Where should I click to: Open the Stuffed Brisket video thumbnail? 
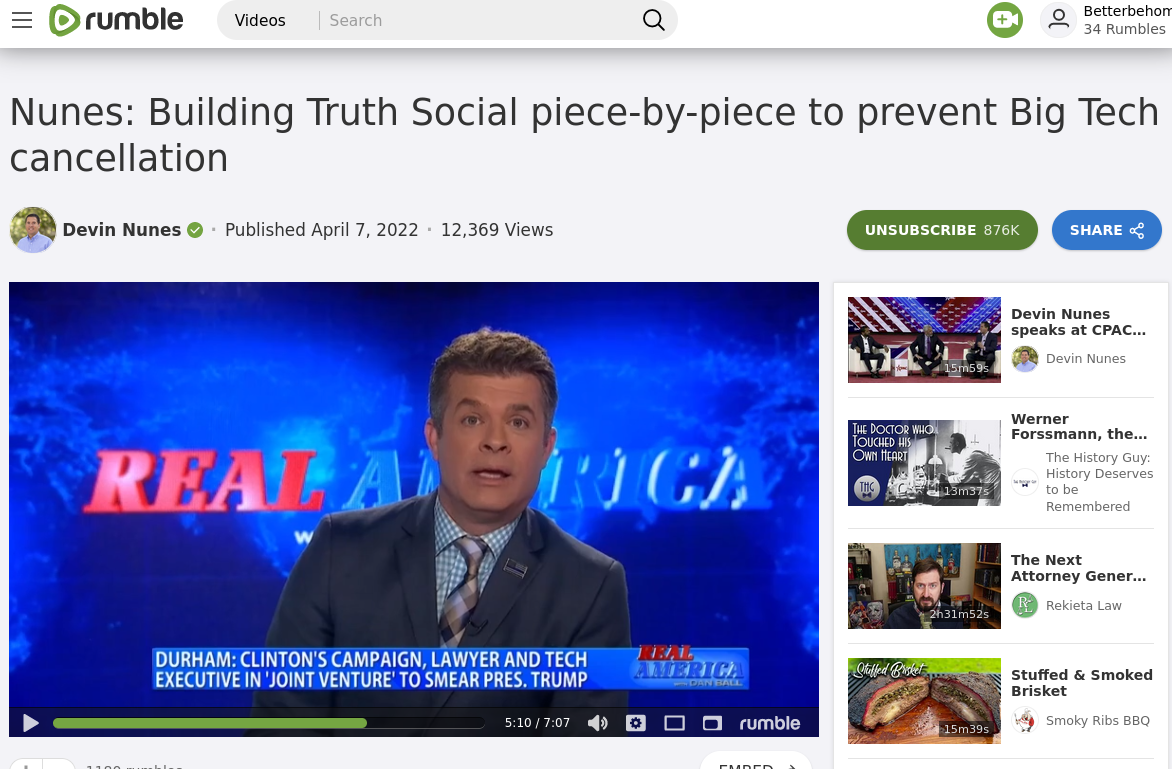pos(924,701)
